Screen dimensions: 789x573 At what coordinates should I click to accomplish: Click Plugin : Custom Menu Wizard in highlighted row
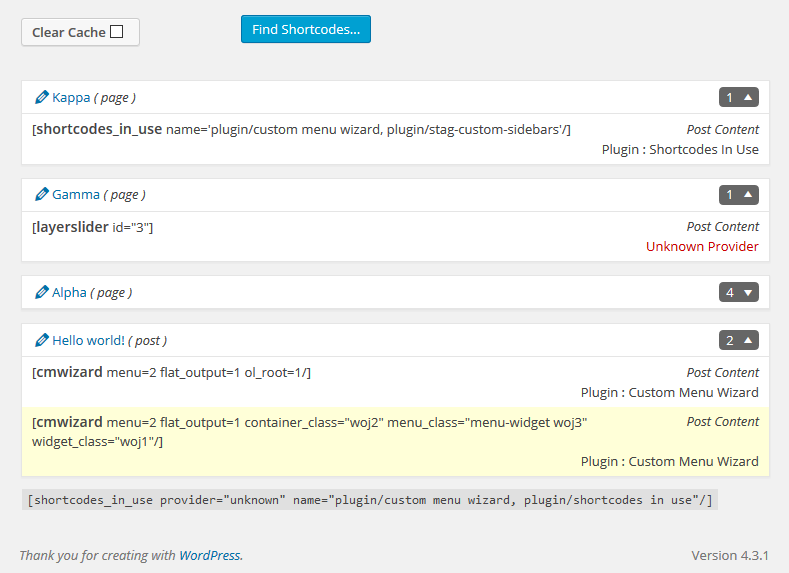tap(670, 461)
